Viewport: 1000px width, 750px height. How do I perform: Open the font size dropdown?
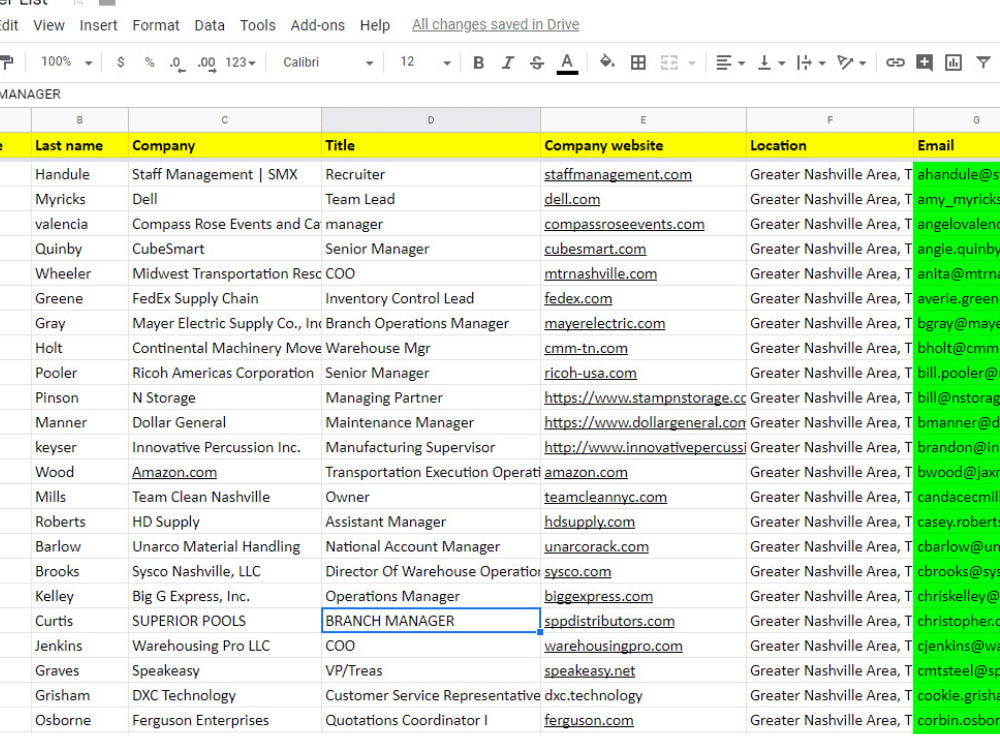click(424, 62)
